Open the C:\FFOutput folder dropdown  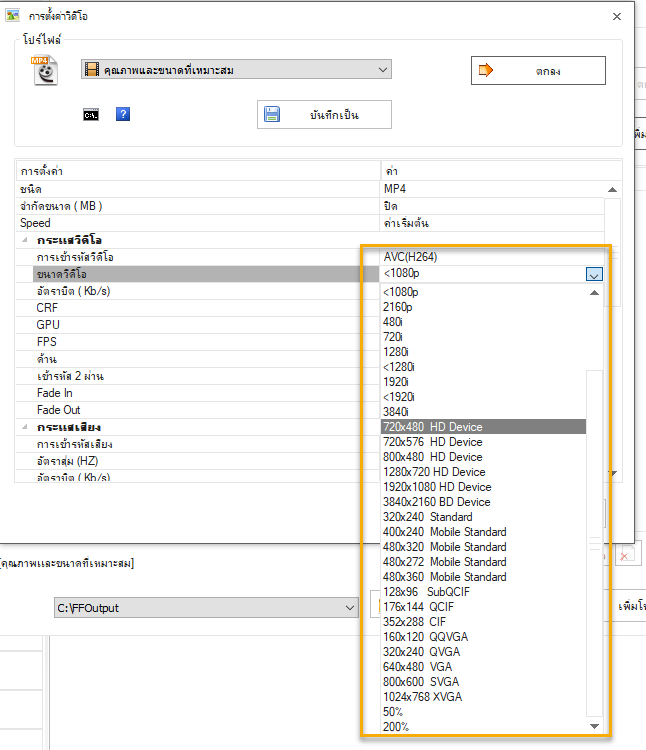(x=350, y=607)
